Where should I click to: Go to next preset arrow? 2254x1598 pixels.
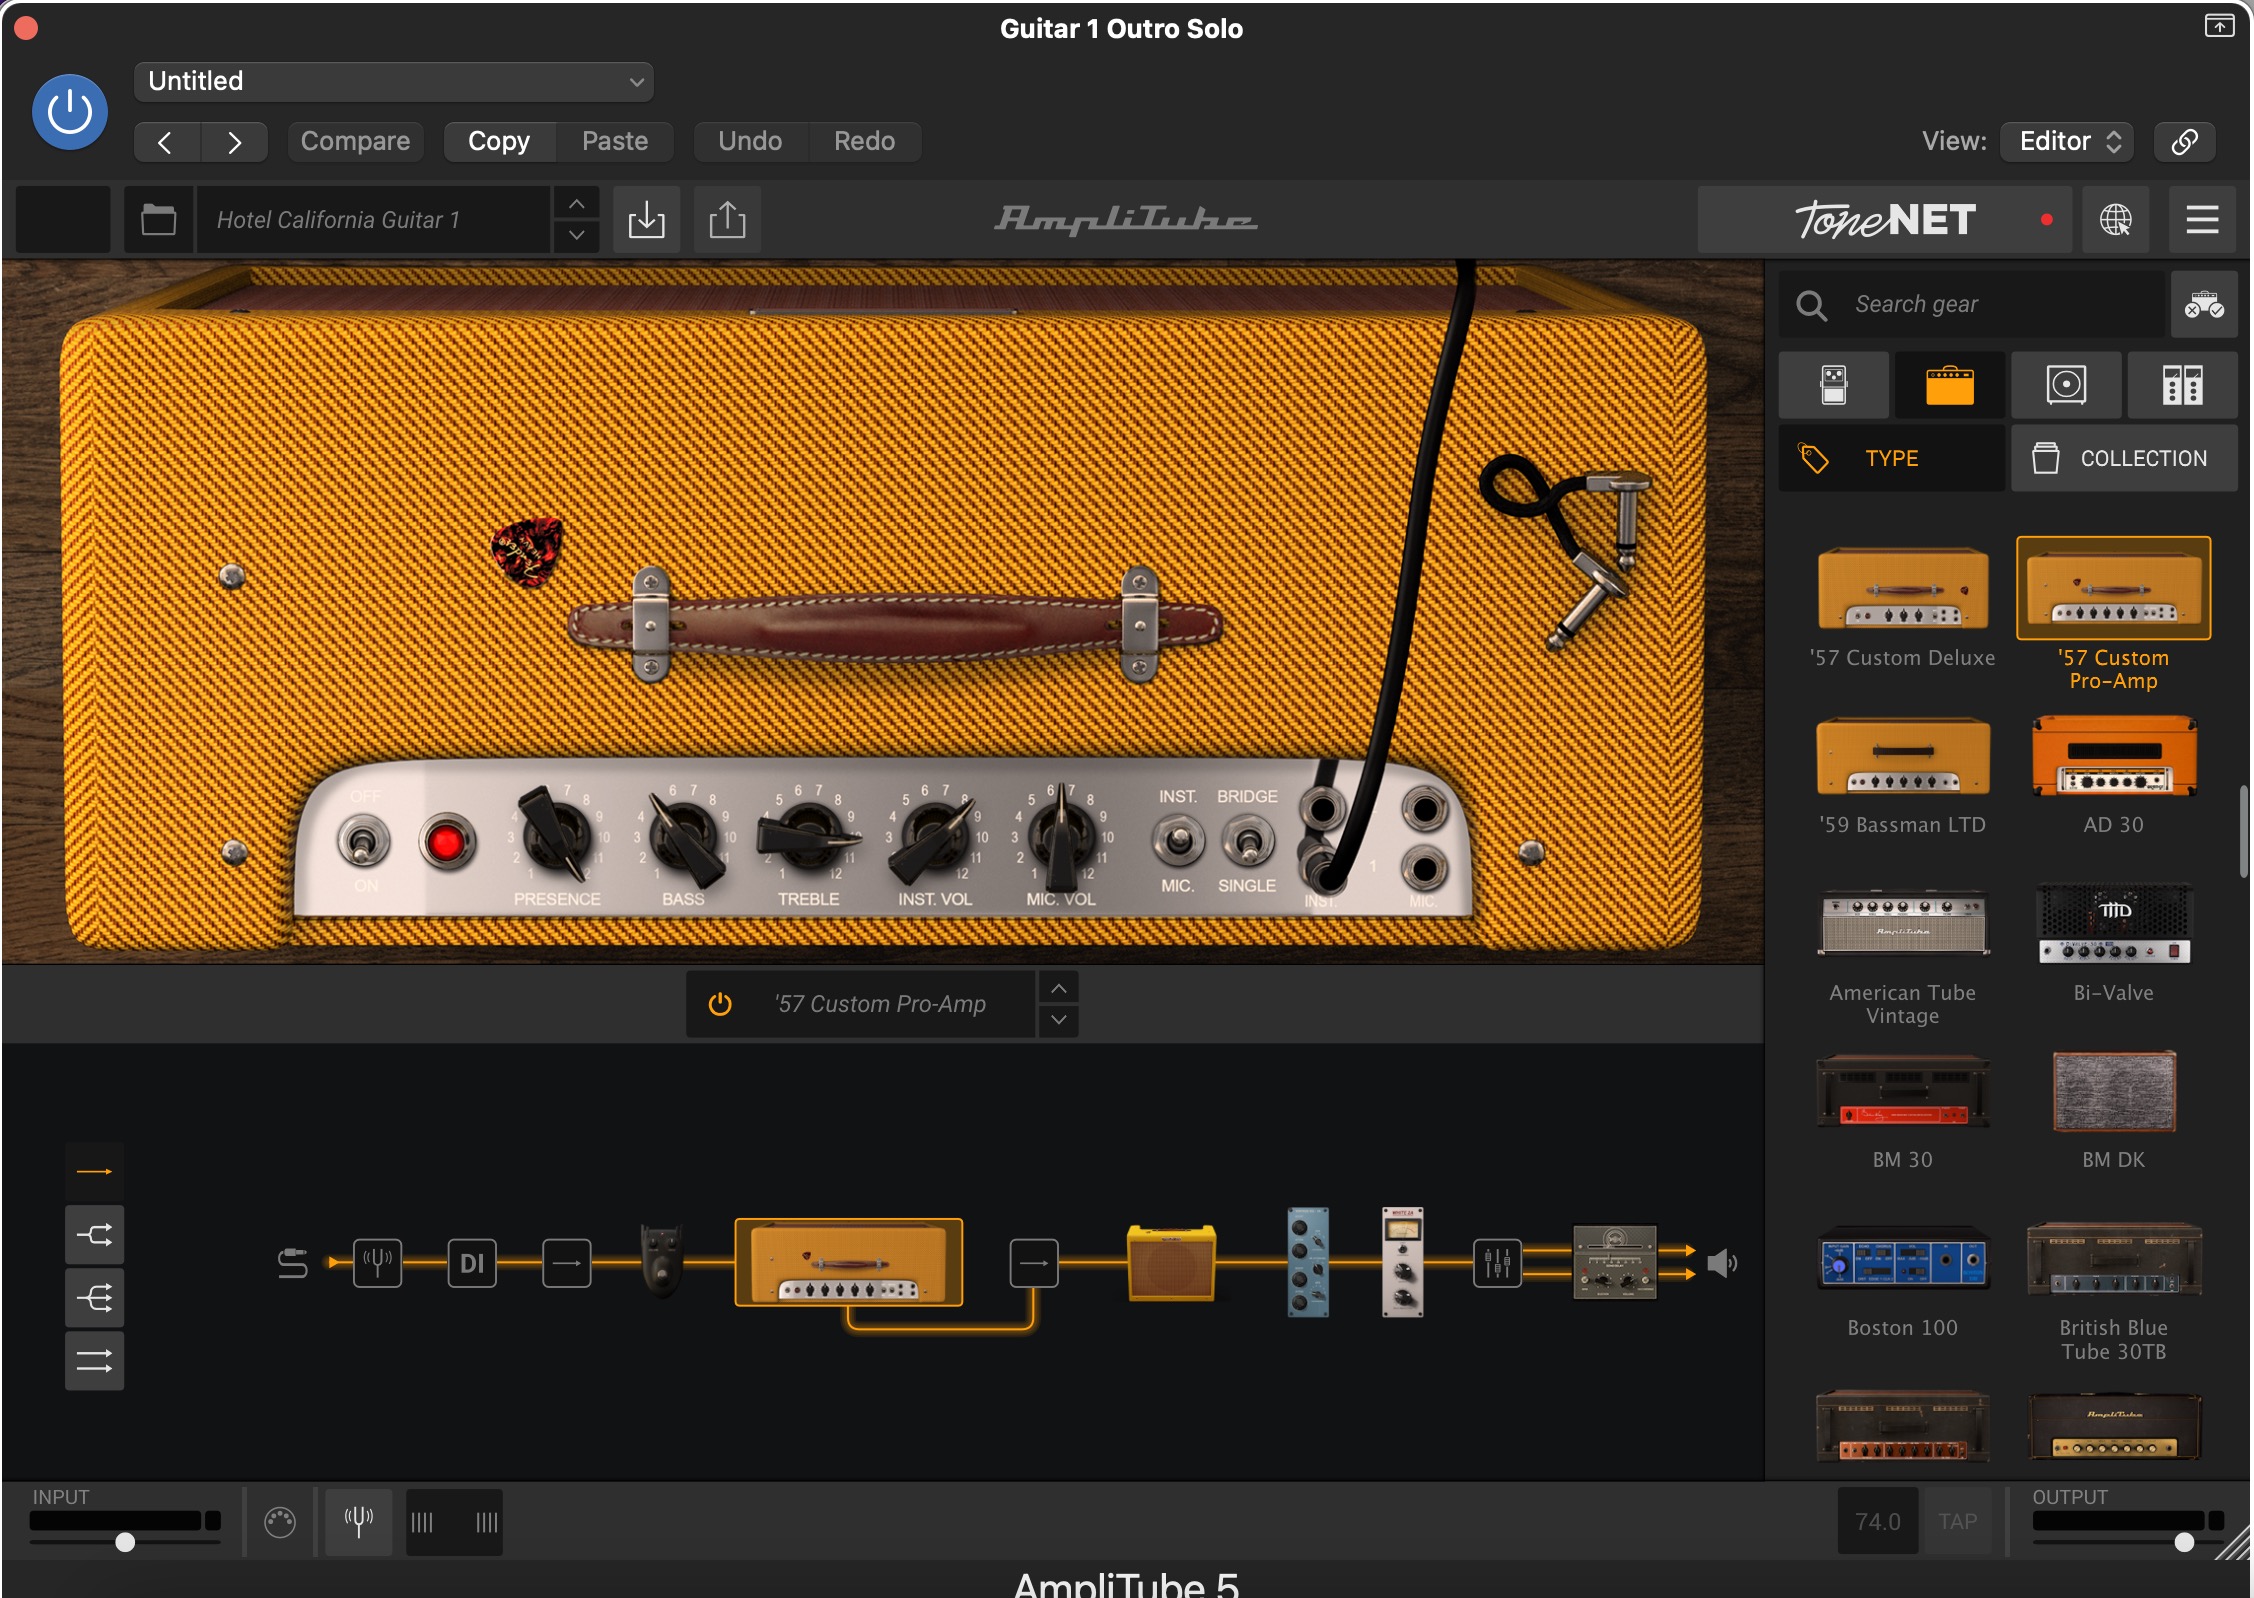[234, 142]
